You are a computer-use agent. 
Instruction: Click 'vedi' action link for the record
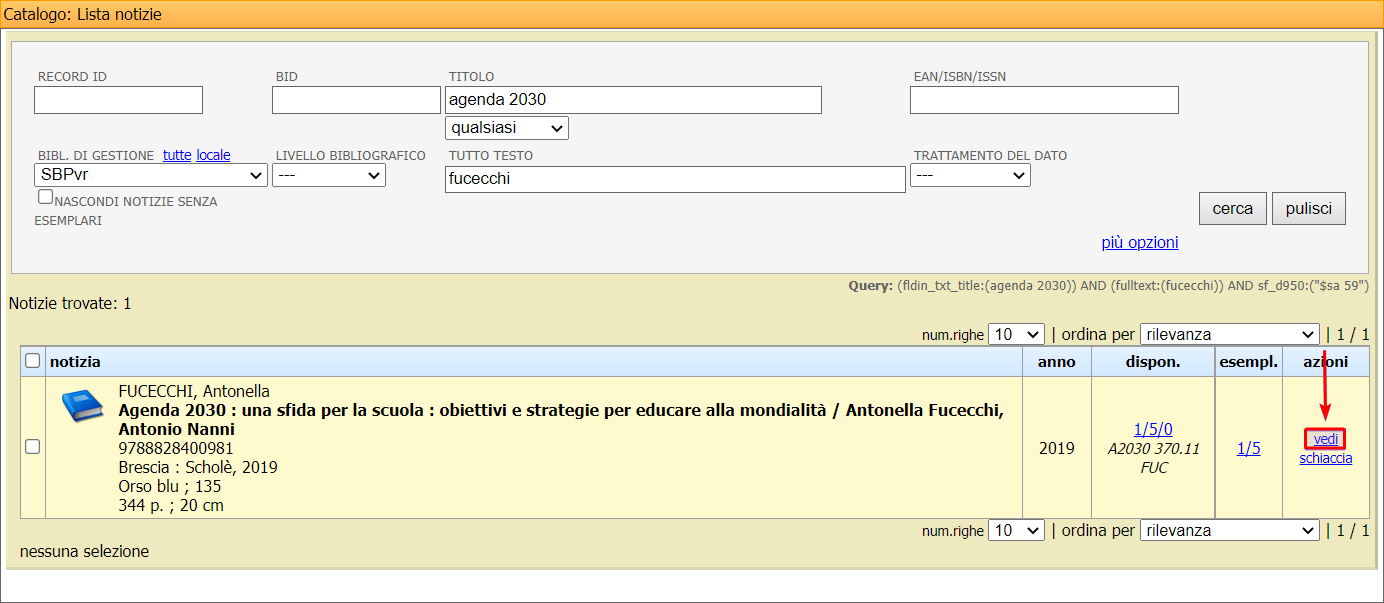point(1325,439)
